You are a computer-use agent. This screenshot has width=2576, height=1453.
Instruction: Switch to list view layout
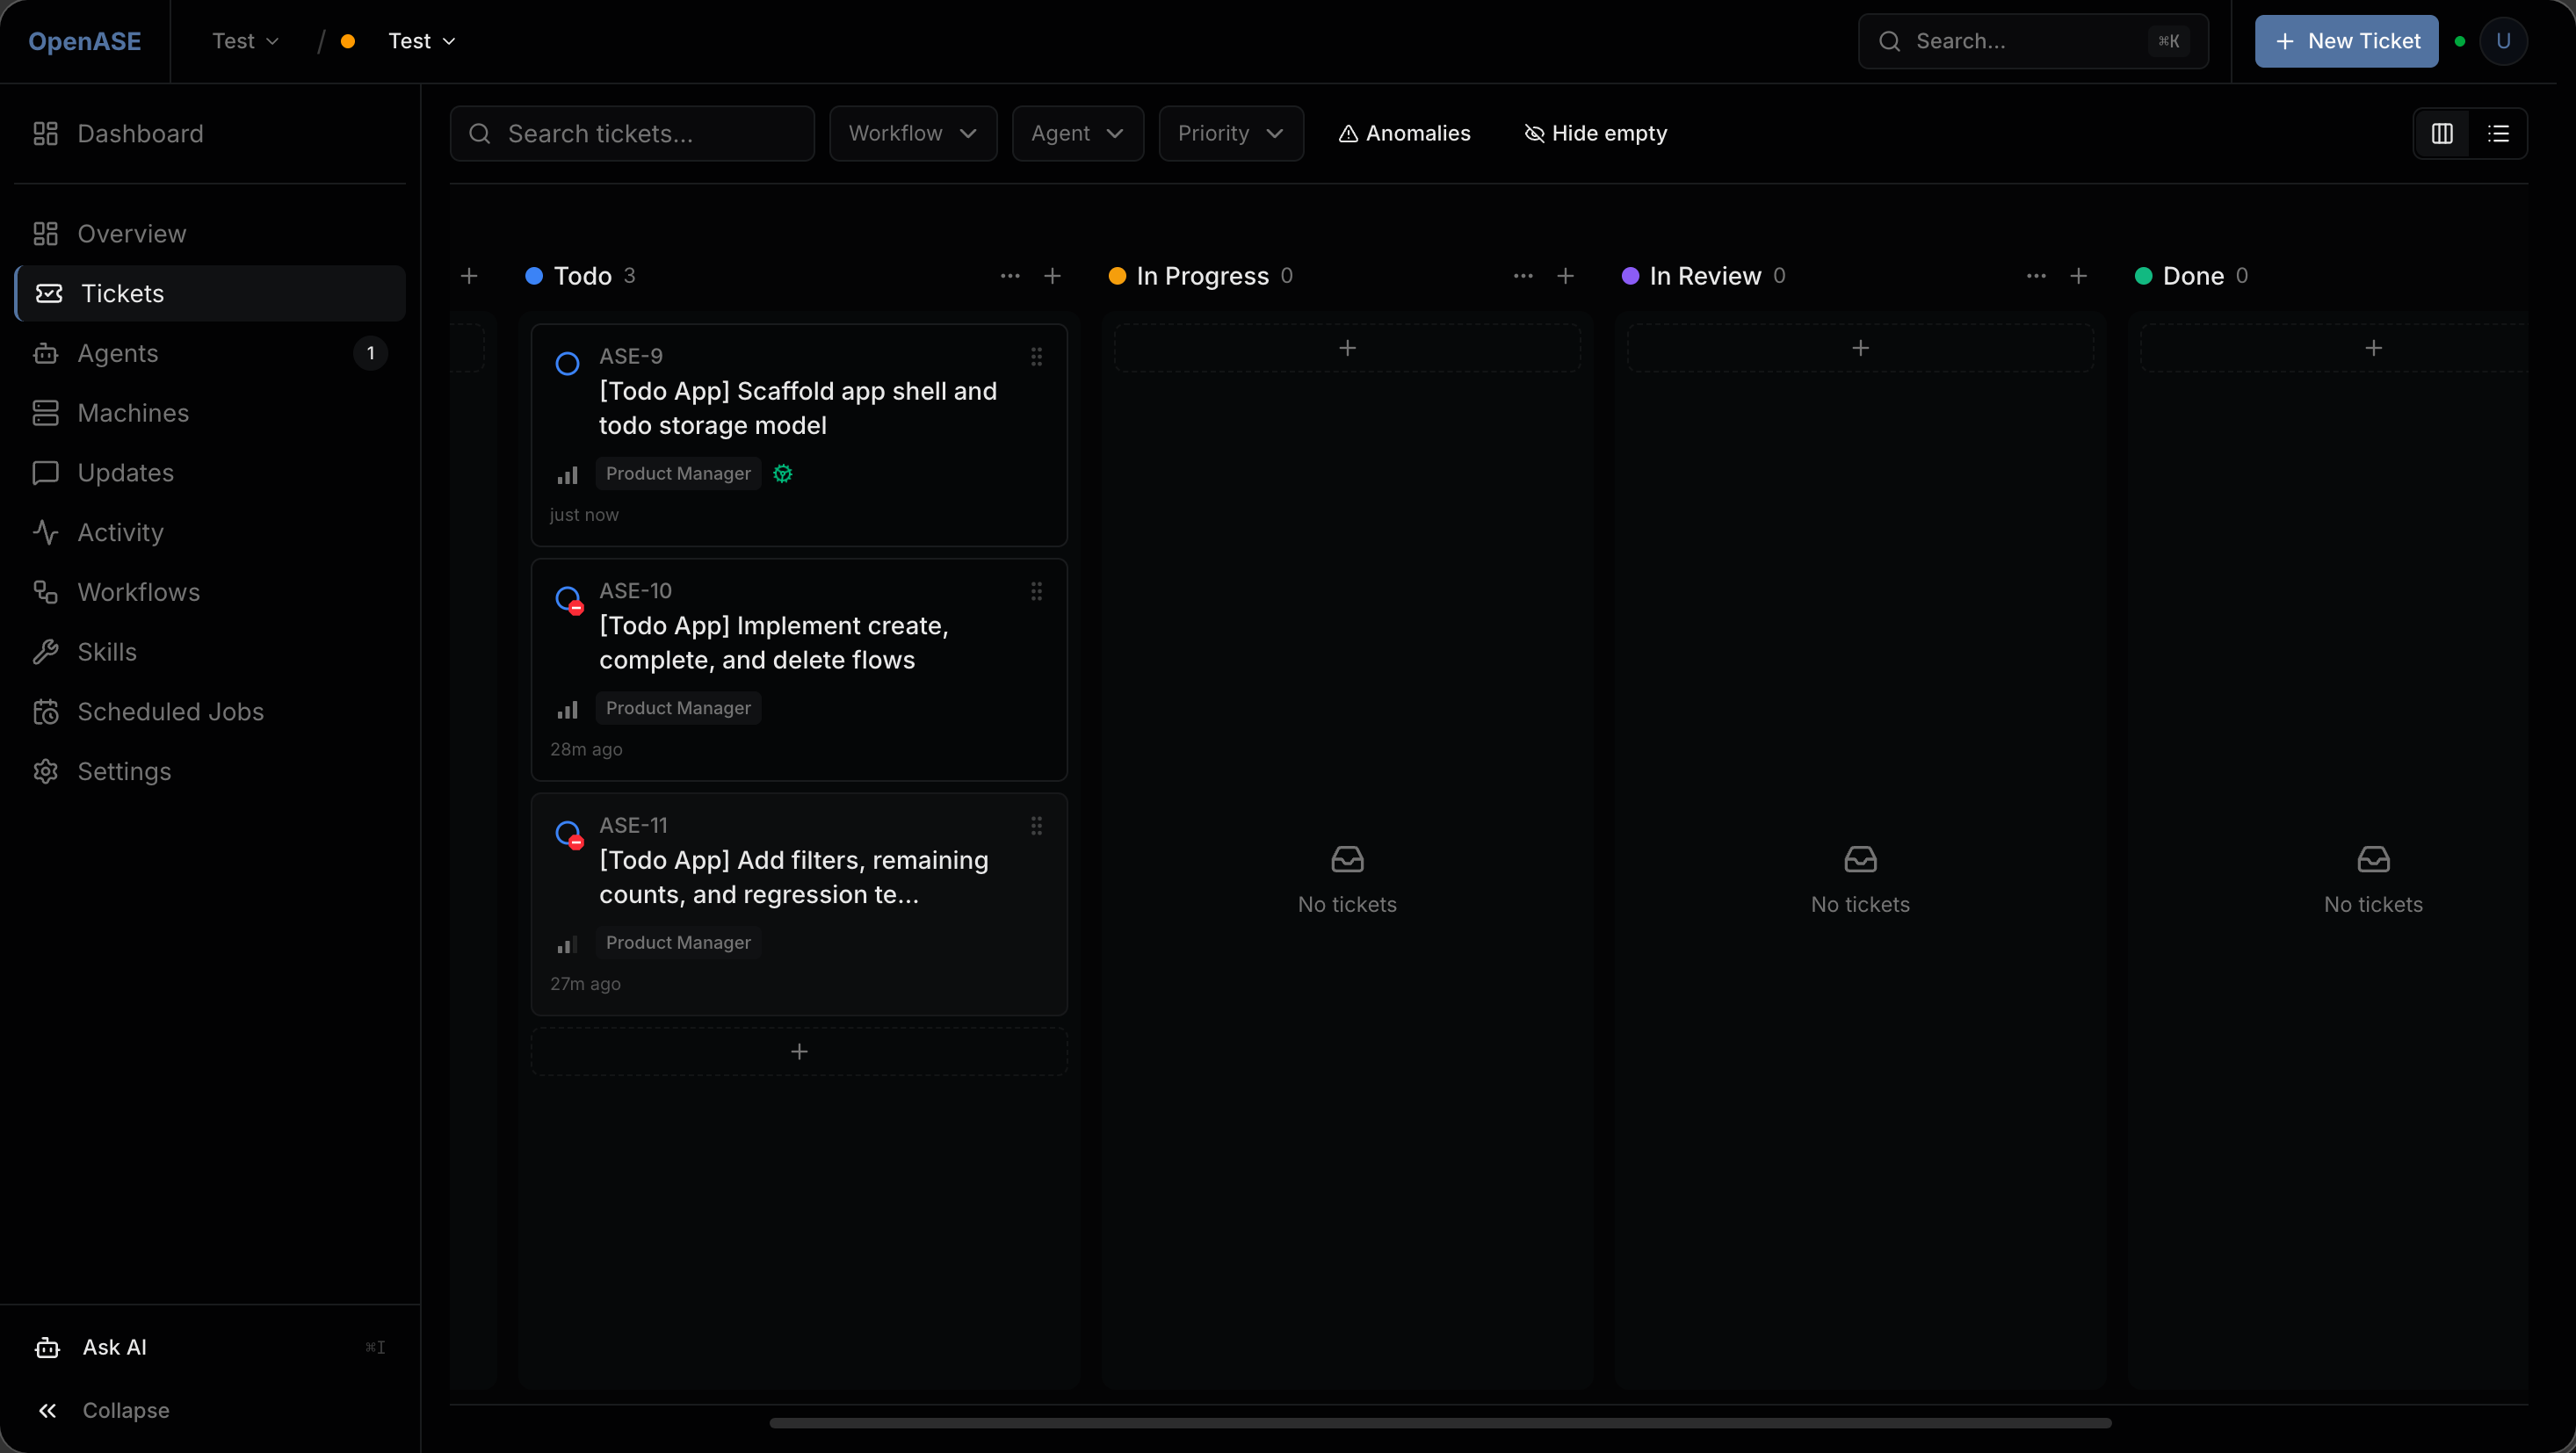2499,133
